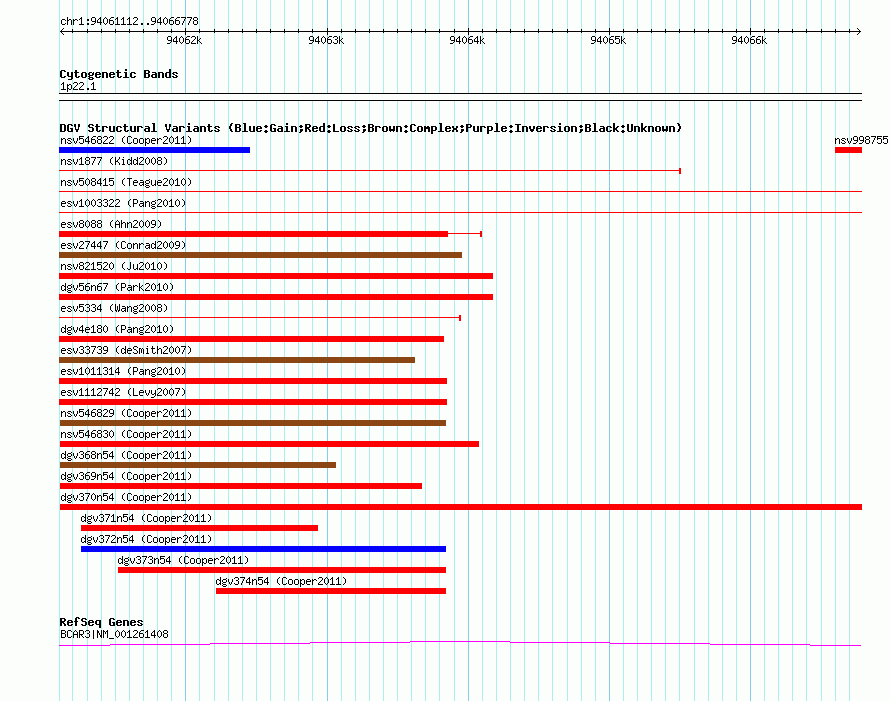Click the dgv368n54 (Cooper2011) label
This screenshot has height=701, width=890.
126,455
